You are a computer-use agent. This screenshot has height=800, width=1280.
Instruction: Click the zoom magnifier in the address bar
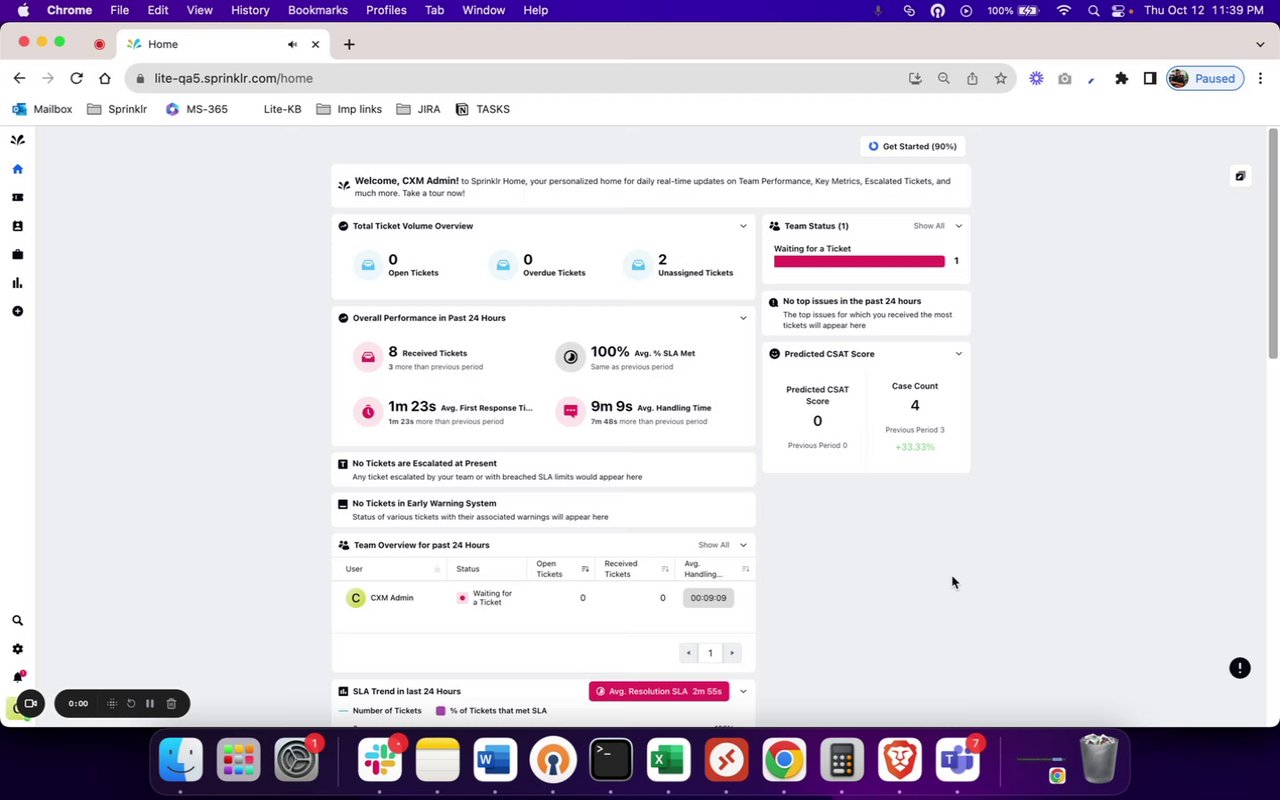943,78
